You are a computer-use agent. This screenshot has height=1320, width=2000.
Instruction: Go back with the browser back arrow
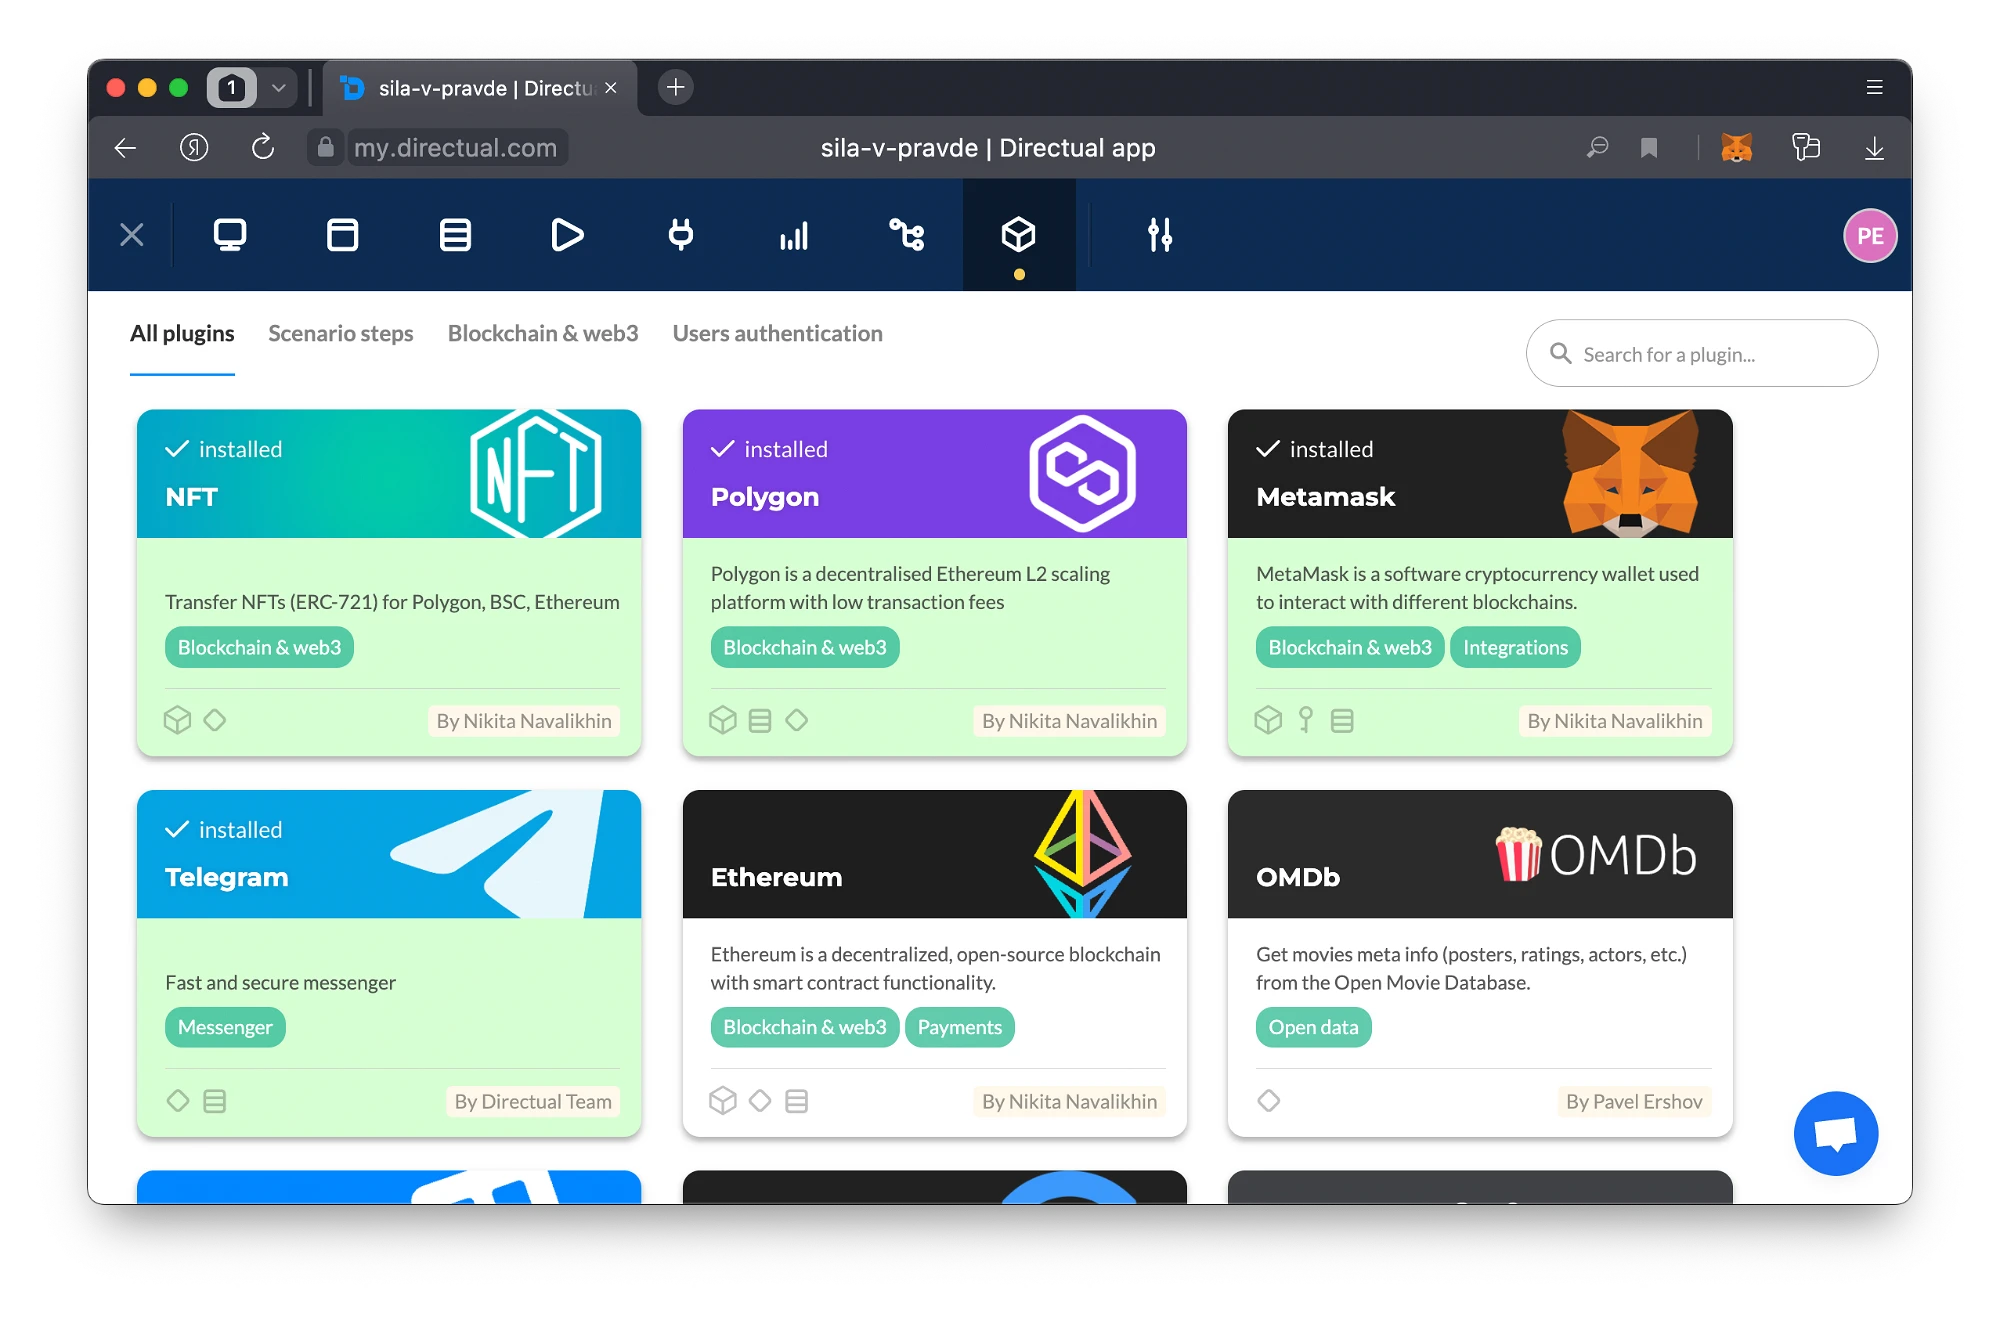(125, 148)
